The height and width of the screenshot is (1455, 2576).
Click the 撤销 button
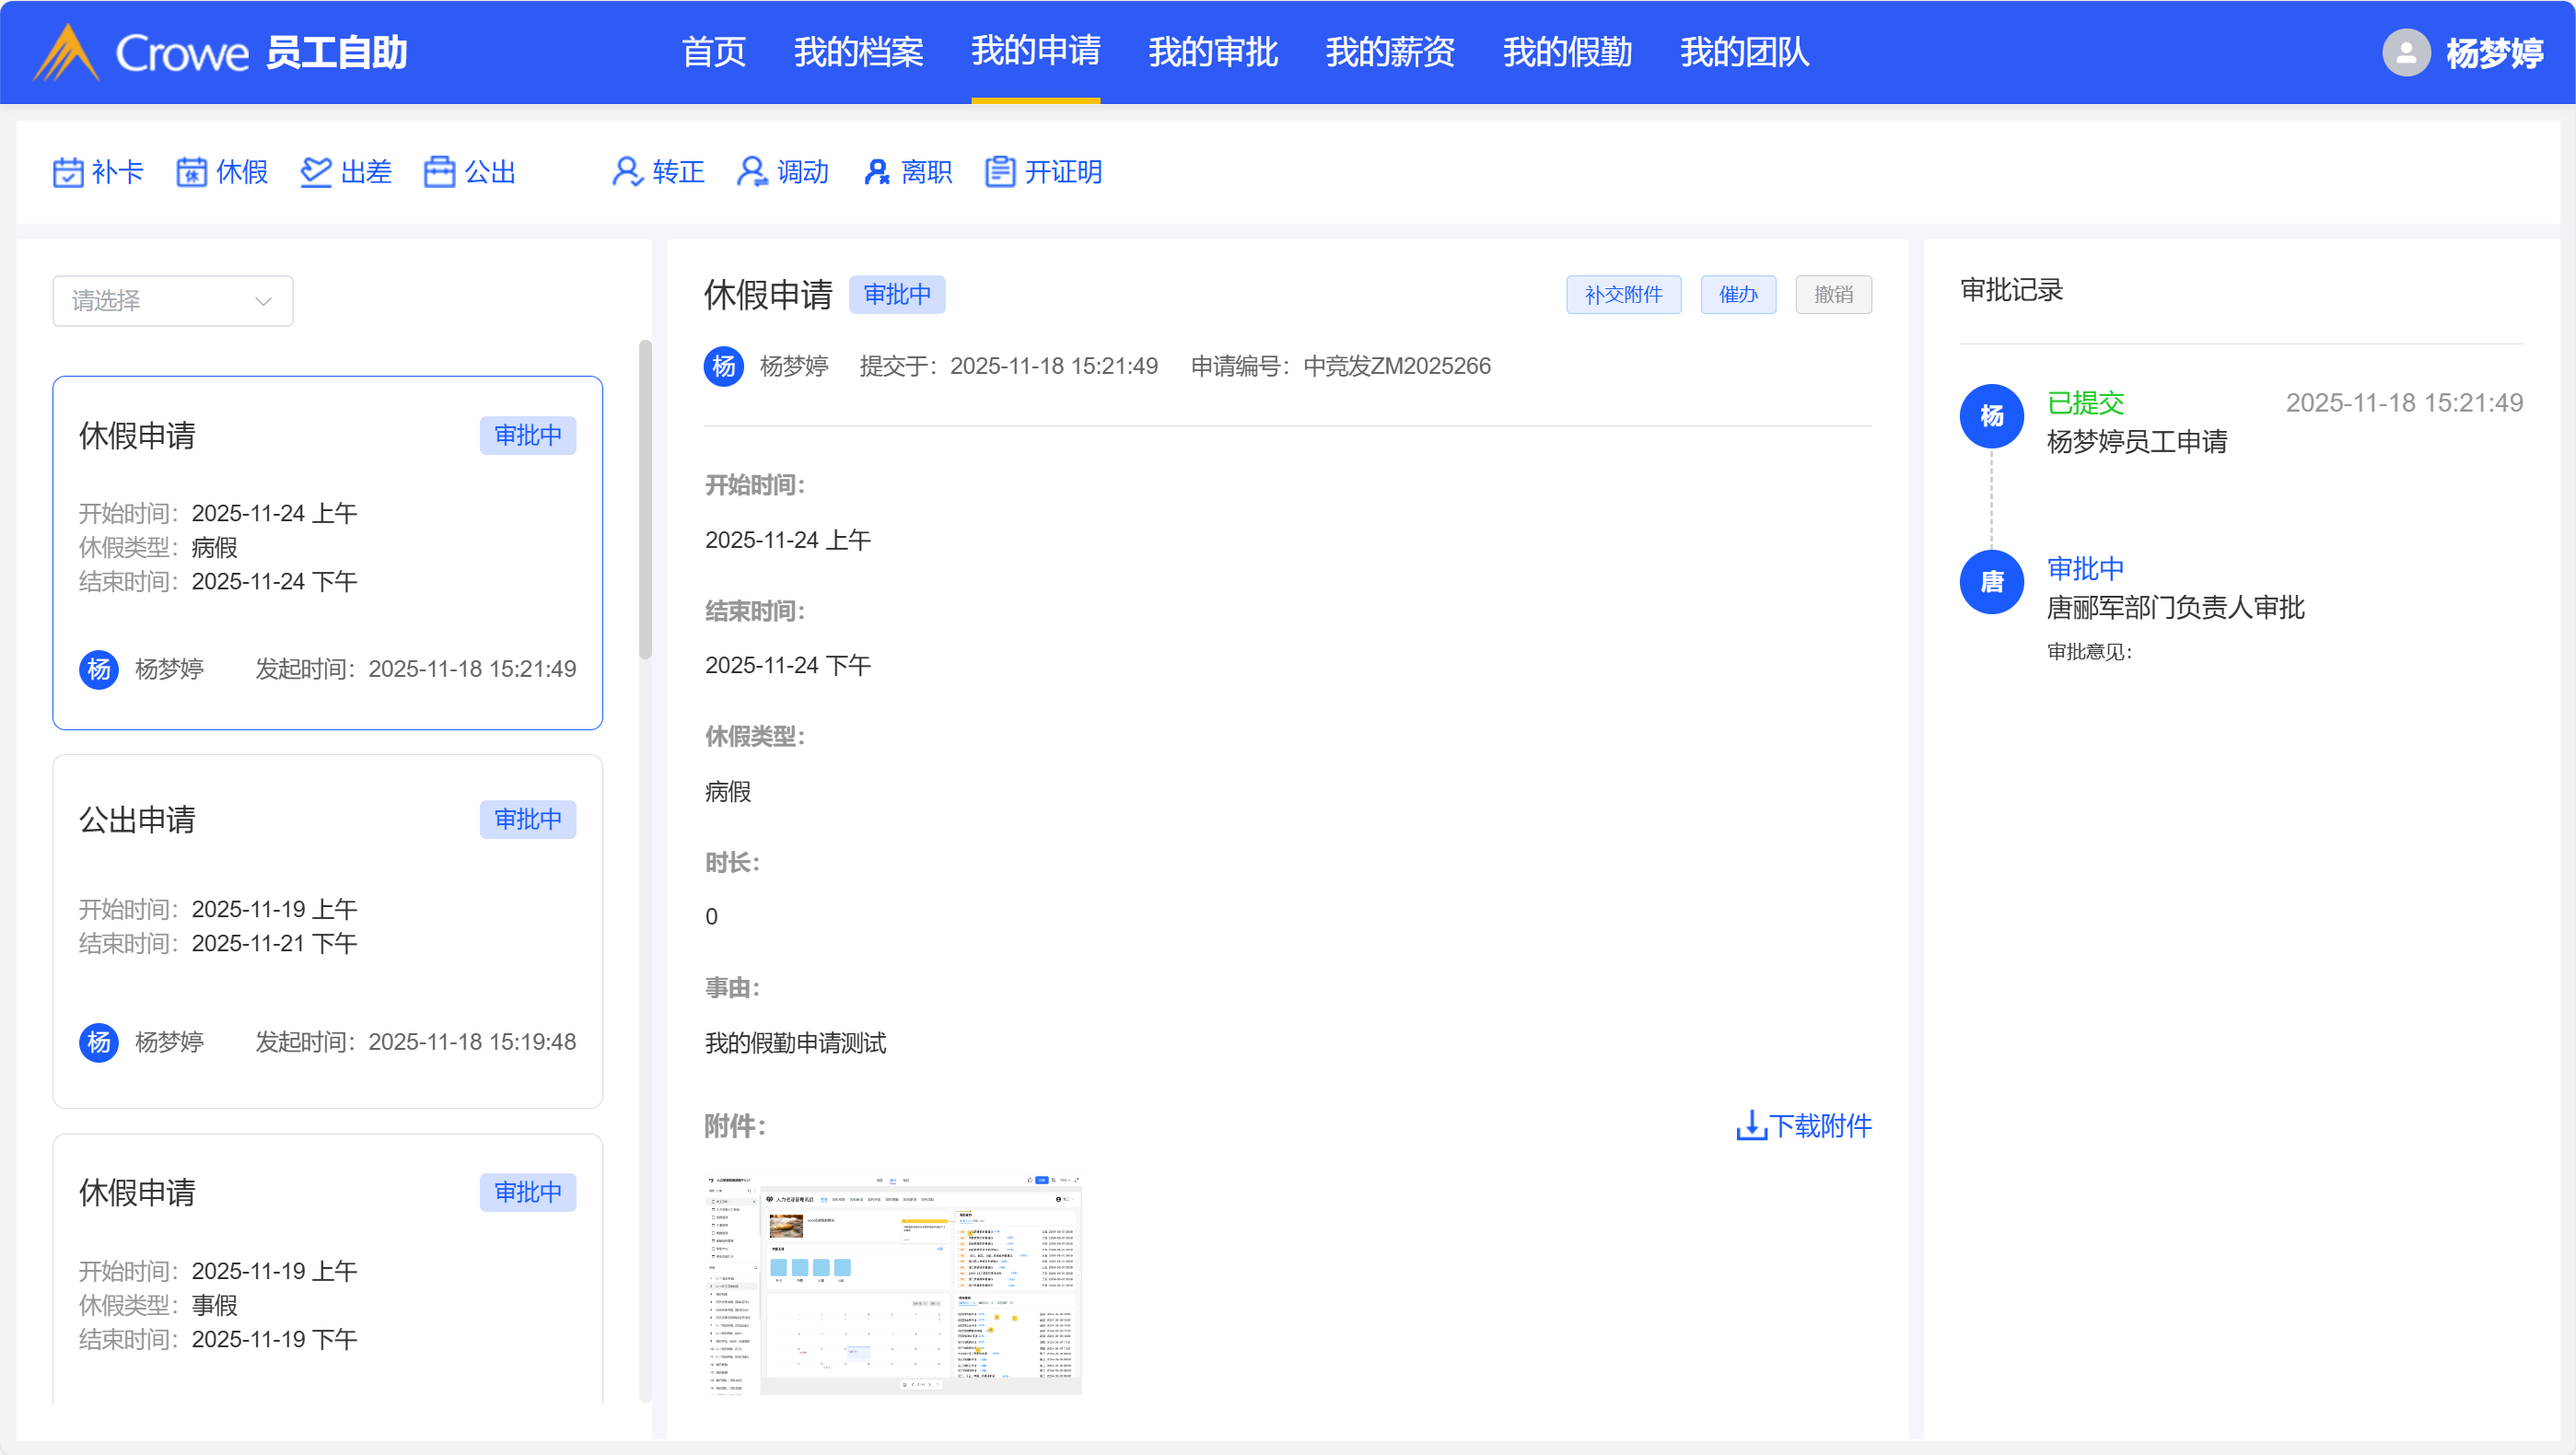pyautogui.click(x=1833, y=295)
